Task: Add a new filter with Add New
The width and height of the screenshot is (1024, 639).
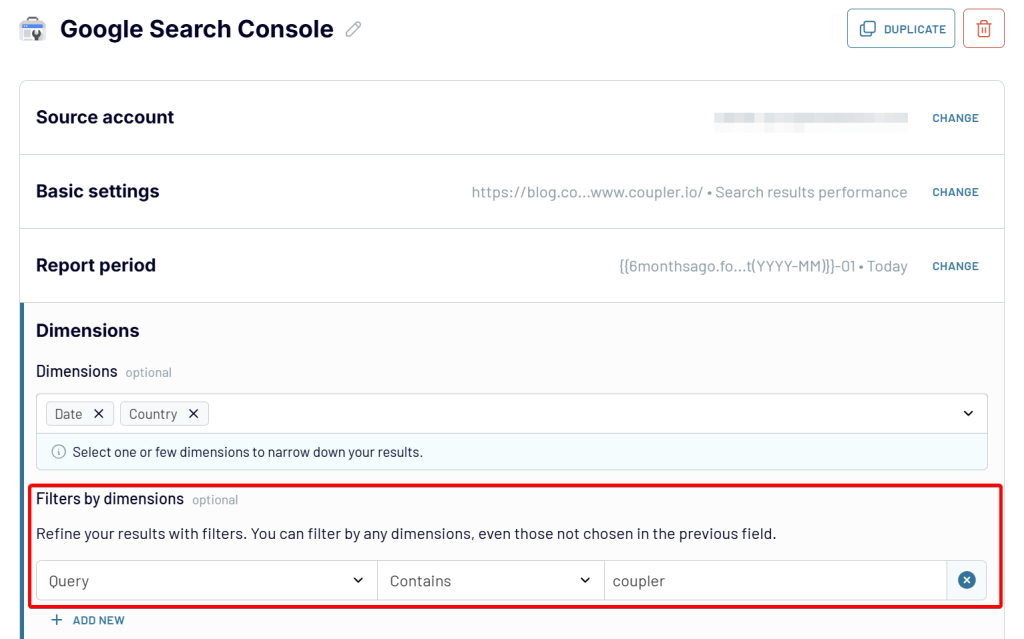Action: [88, 620]
